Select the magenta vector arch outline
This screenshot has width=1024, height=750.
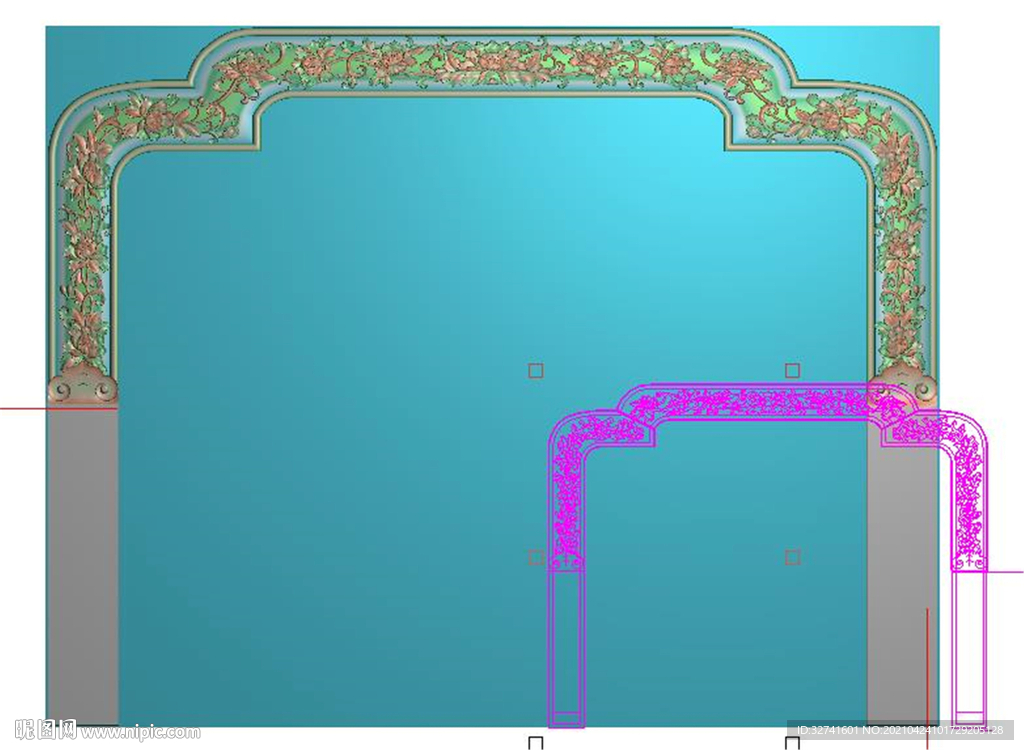[767, 555]
